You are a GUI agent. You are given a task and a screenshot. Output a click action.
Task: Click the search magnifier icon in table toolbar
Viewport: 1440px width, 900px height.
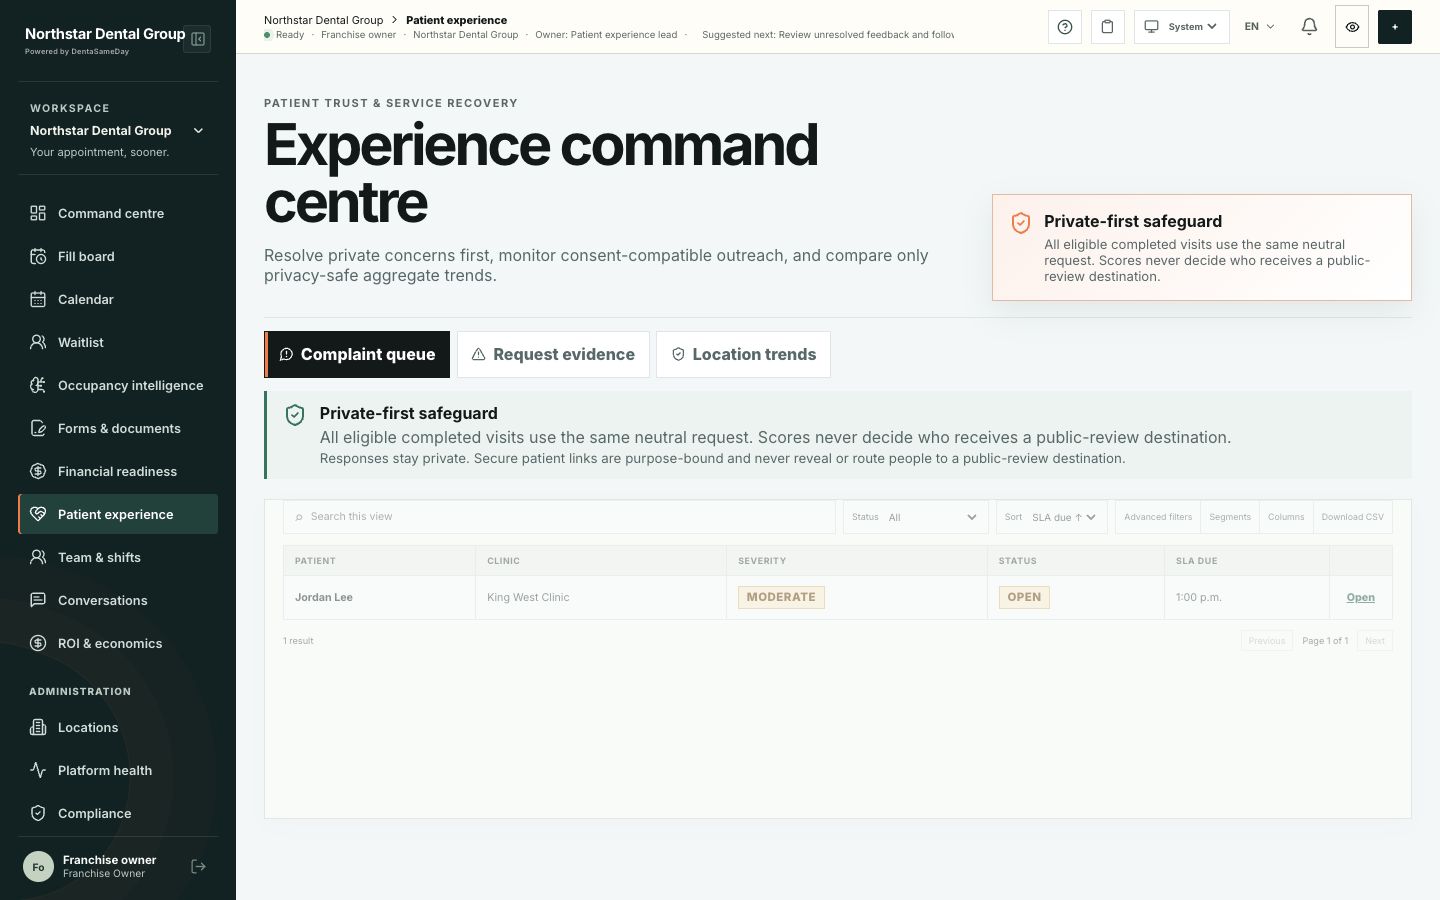tap(299, 517)
